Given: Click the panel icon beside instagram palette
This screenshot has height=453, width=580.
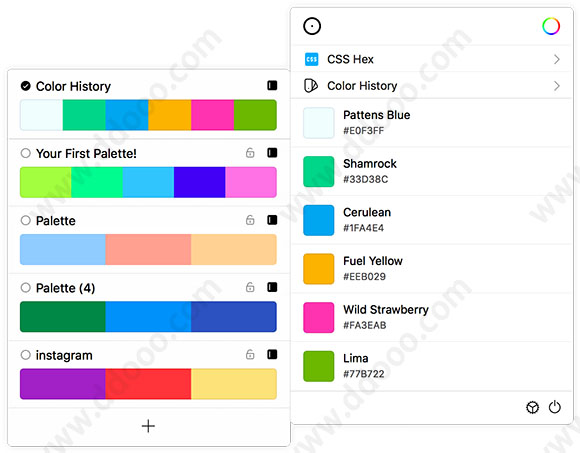Looking at the screenshot, I should click(272, 355).
